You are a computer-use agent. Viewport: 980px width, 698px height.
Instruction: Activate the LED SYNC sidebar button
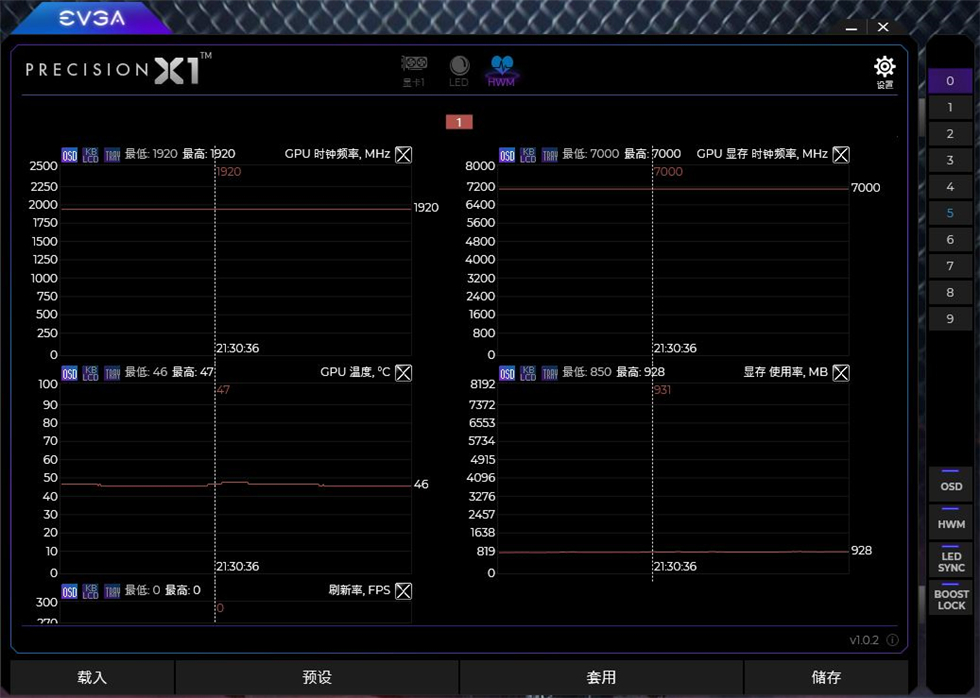[949, 561]
